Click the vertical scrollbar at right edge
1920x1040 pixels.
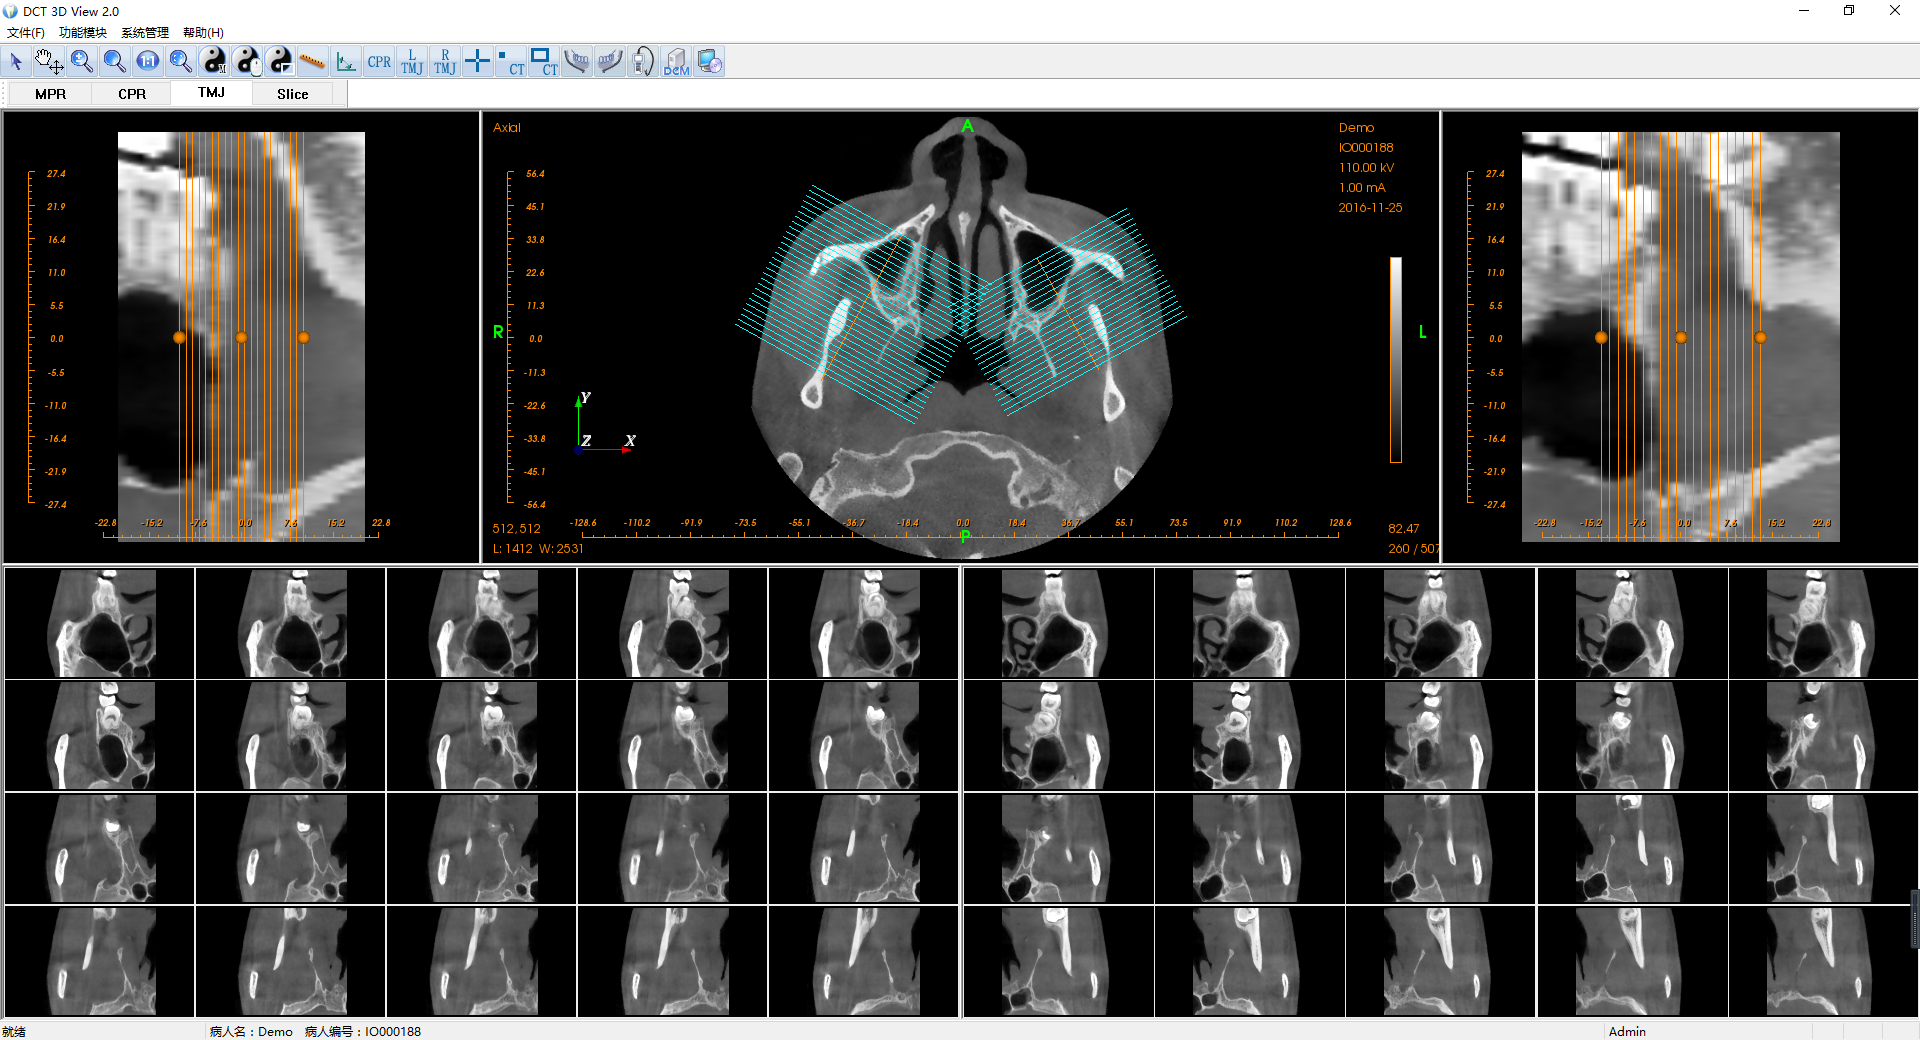(1915, 918)
